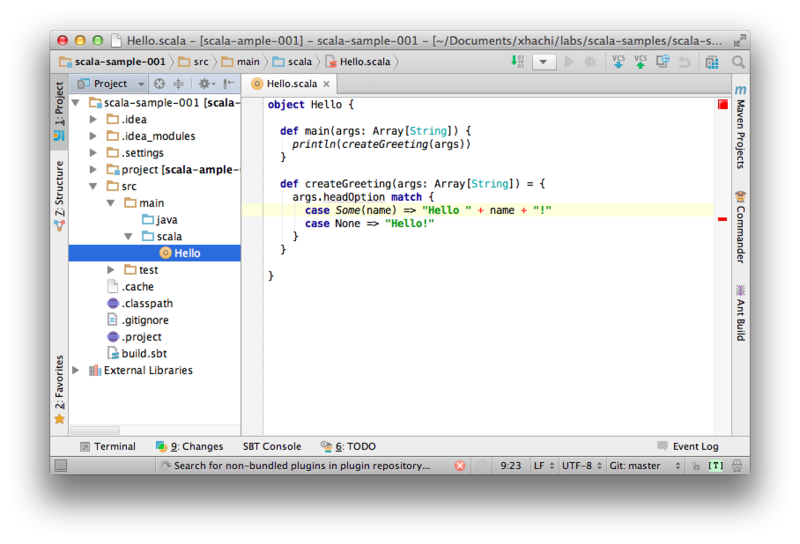
Task: Hide the Project panel with pin icon
Action: [x=229, y=84]
